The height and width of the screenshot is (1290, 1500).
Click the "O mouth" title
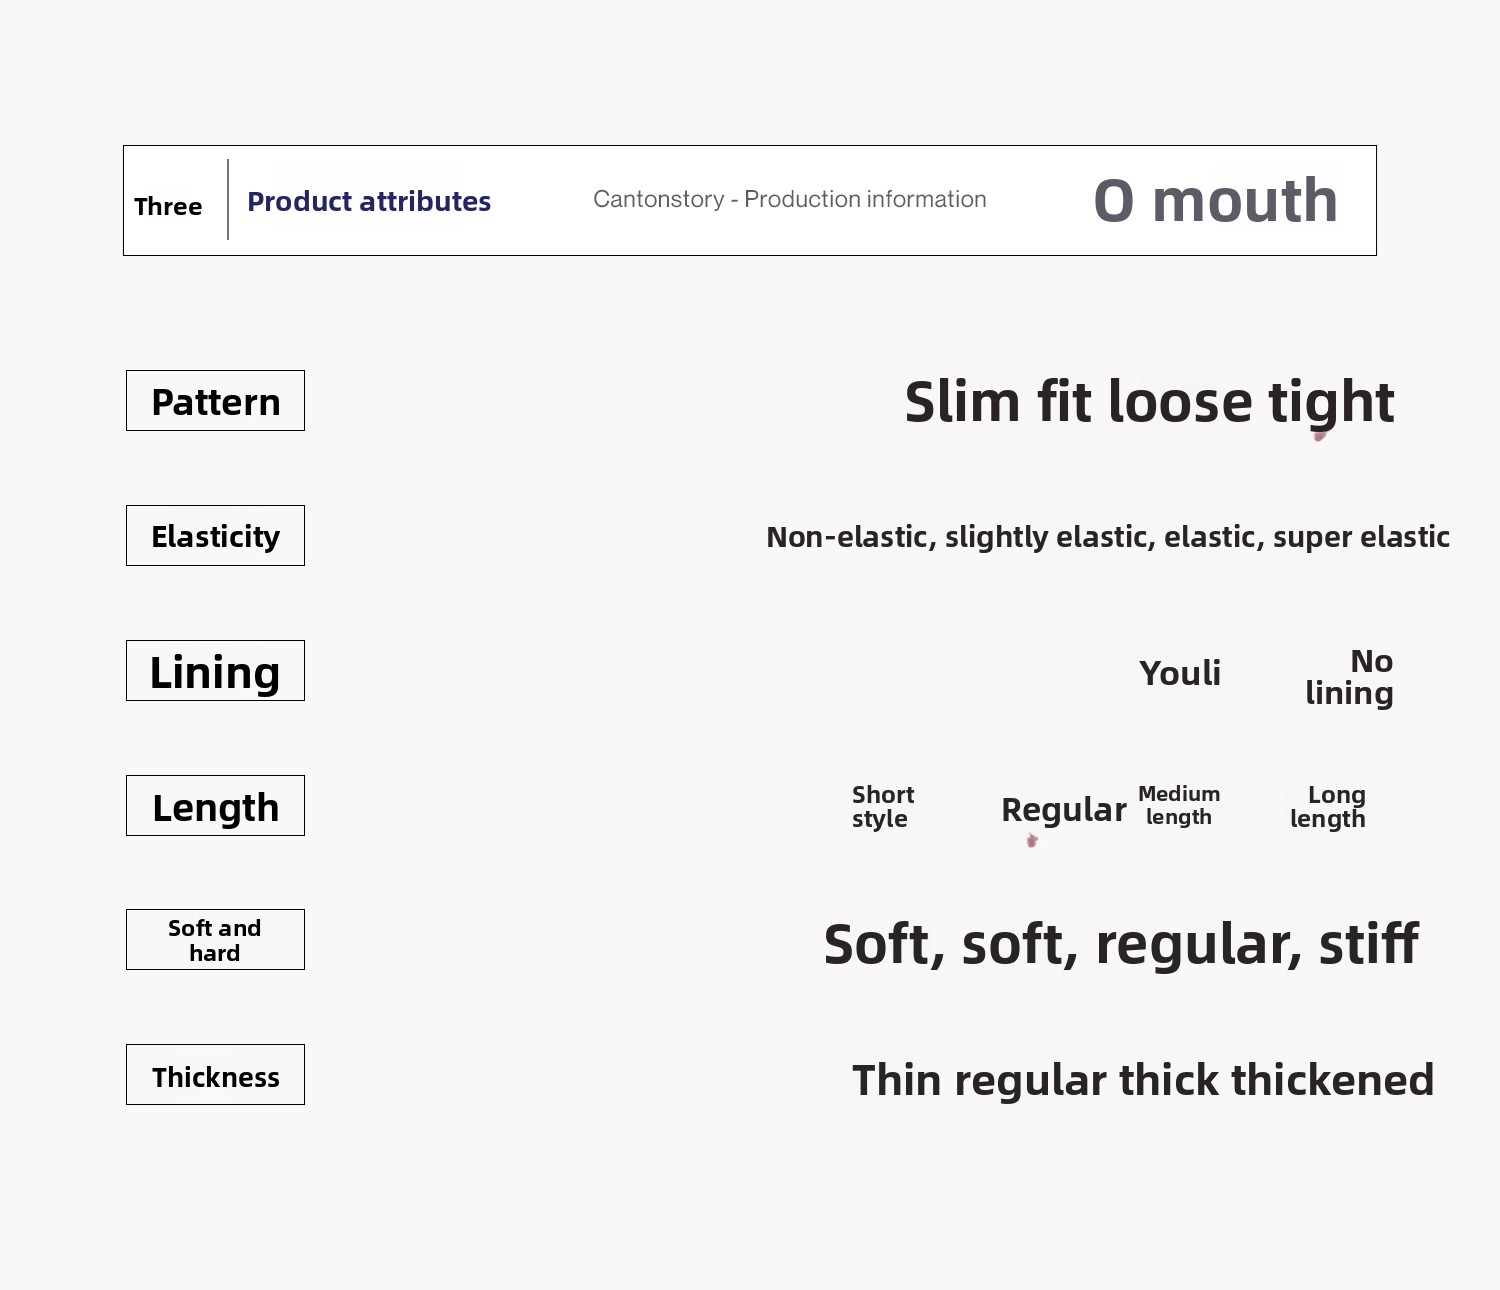[x=1215, y=200]
